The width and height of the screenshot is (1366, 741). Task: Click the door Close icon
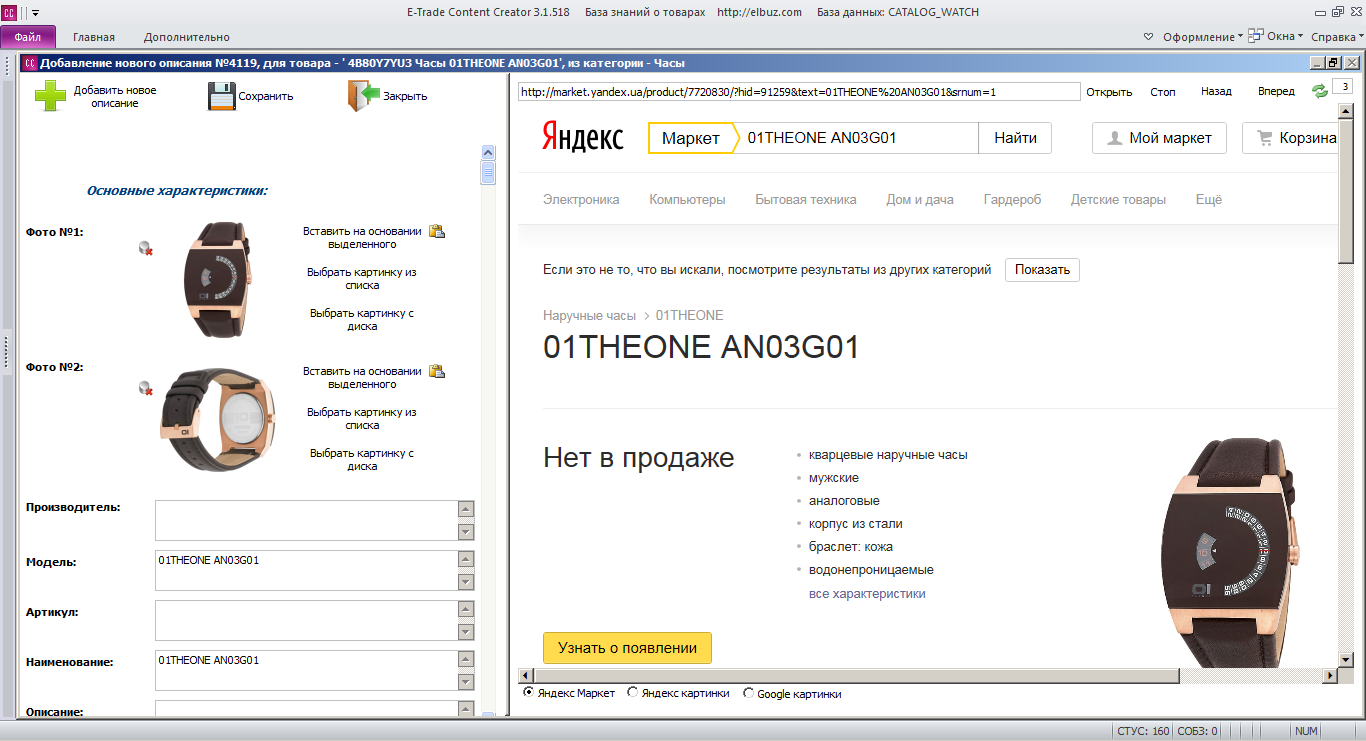click(x=364, y=96)
